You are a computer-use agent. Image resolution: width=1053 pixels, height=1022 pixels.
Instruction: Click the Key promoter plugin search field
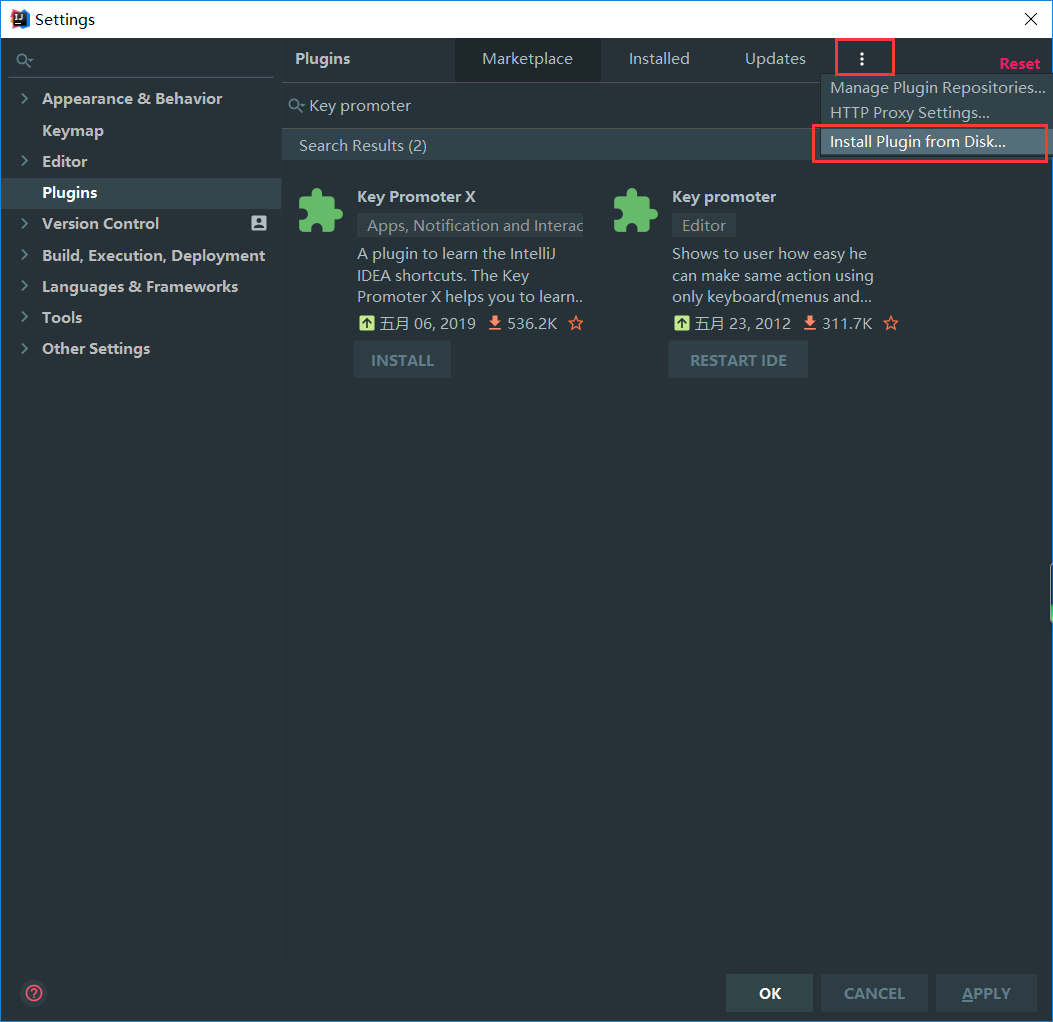pos(551,105)
